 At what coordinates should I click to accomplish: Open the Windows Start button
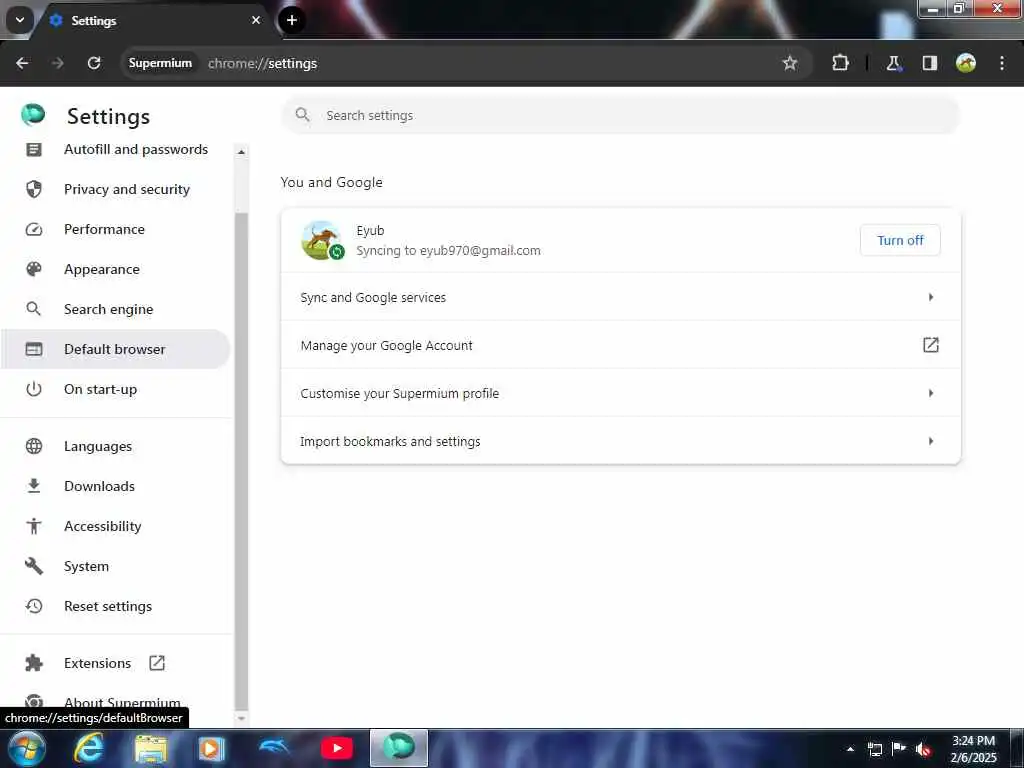click(x=27, y=748)
